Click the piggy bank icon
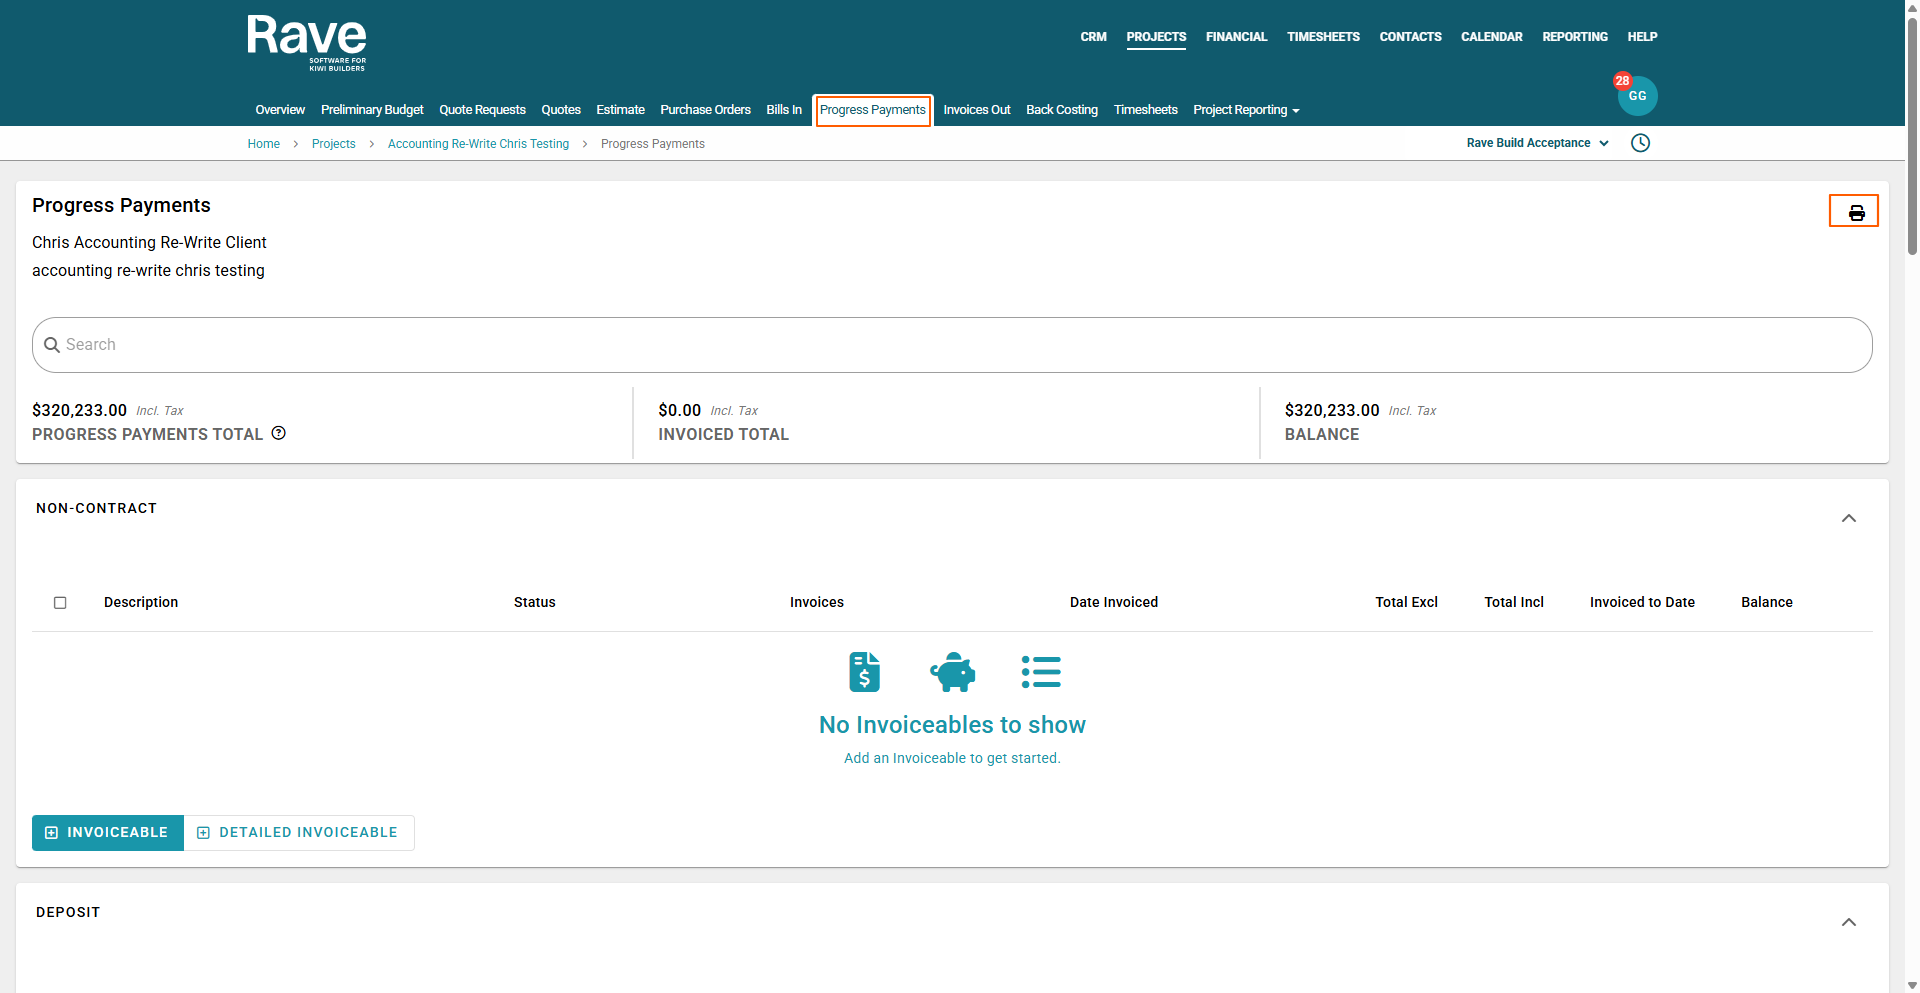The width and height of the screenshot is (1920, 993). pyautogui.click(x=953, y=672)
